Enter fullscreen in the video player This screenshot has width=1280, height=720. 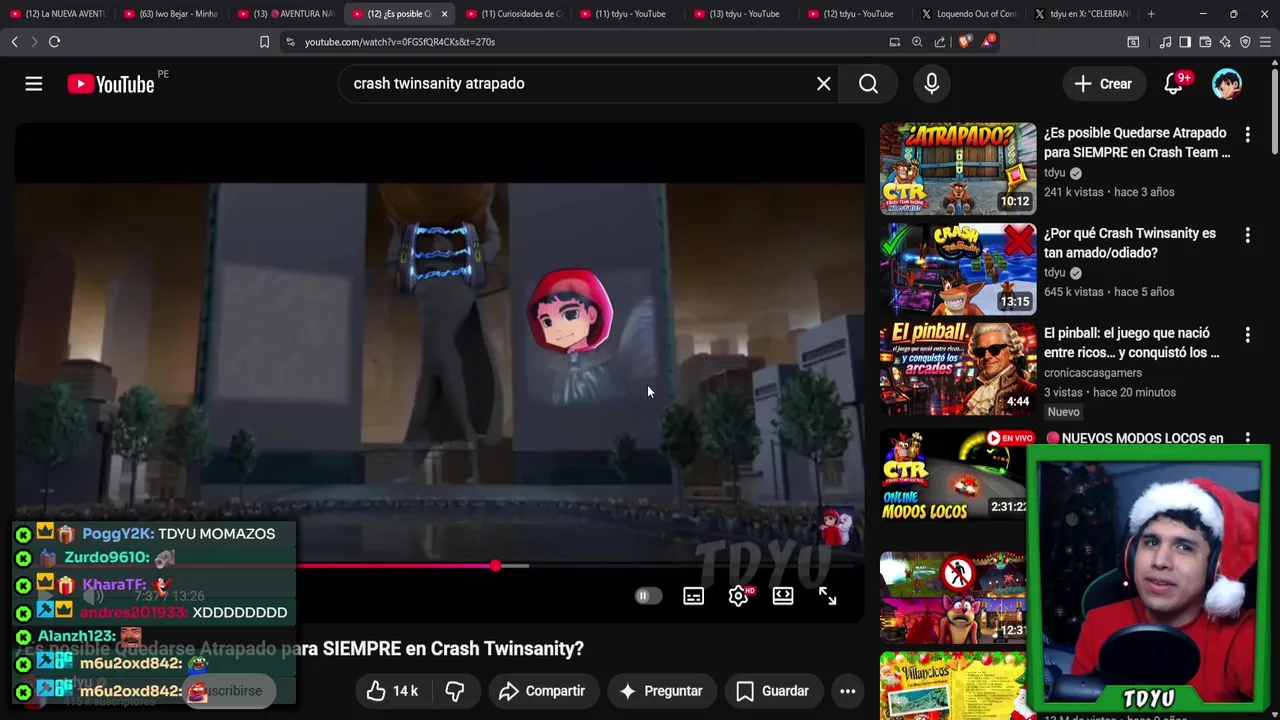click(827, 596)
